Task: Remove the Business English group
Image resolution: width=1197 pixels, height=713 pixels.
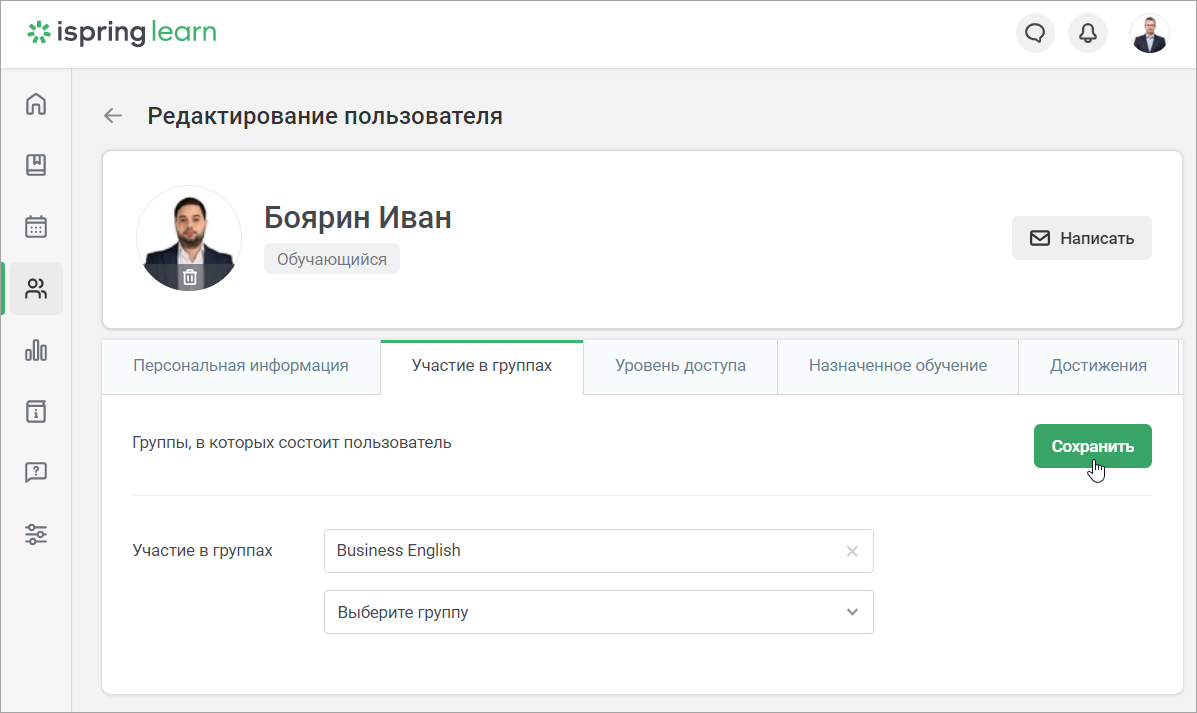Action: tap(852, 551)
